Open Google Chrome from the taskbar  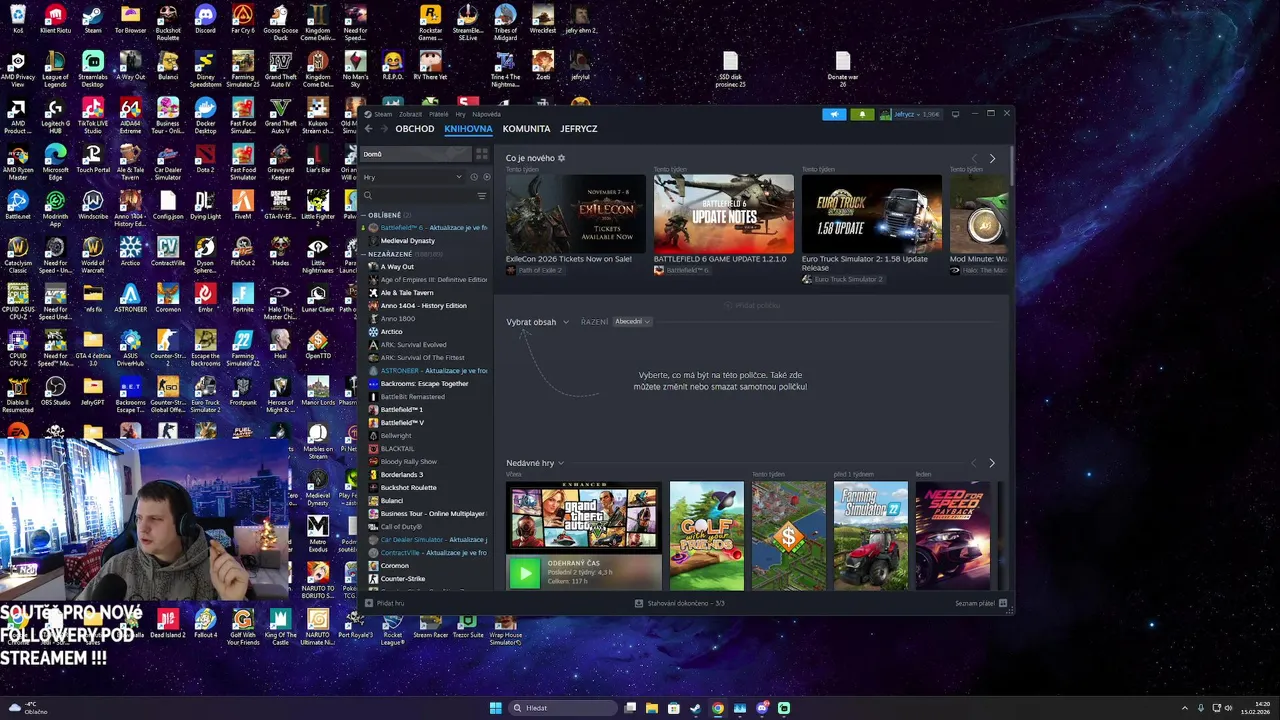[x=718, y=708]
